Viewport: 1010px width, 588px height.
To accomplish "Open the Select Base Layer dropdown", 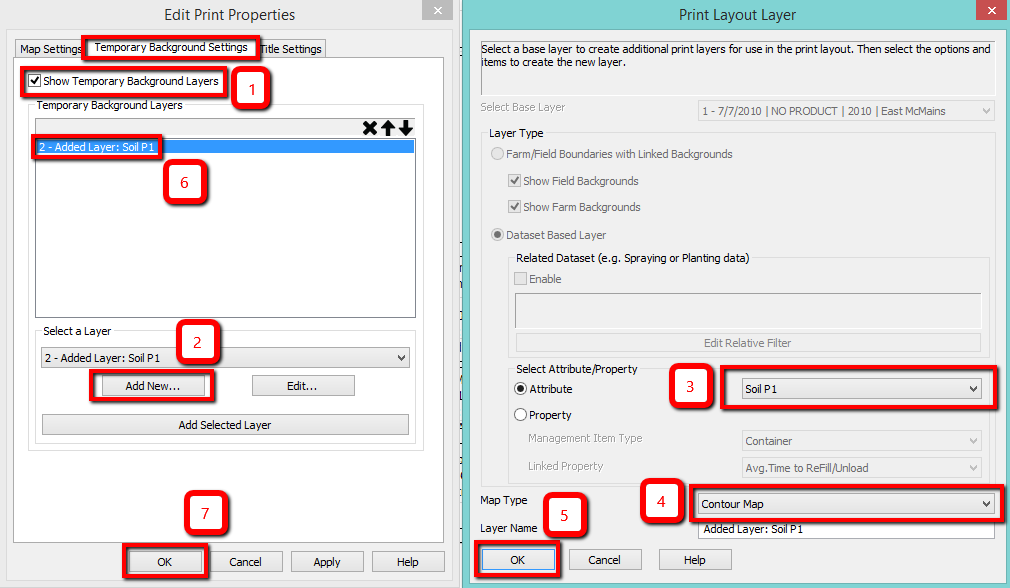I will (x=846, y=111).
